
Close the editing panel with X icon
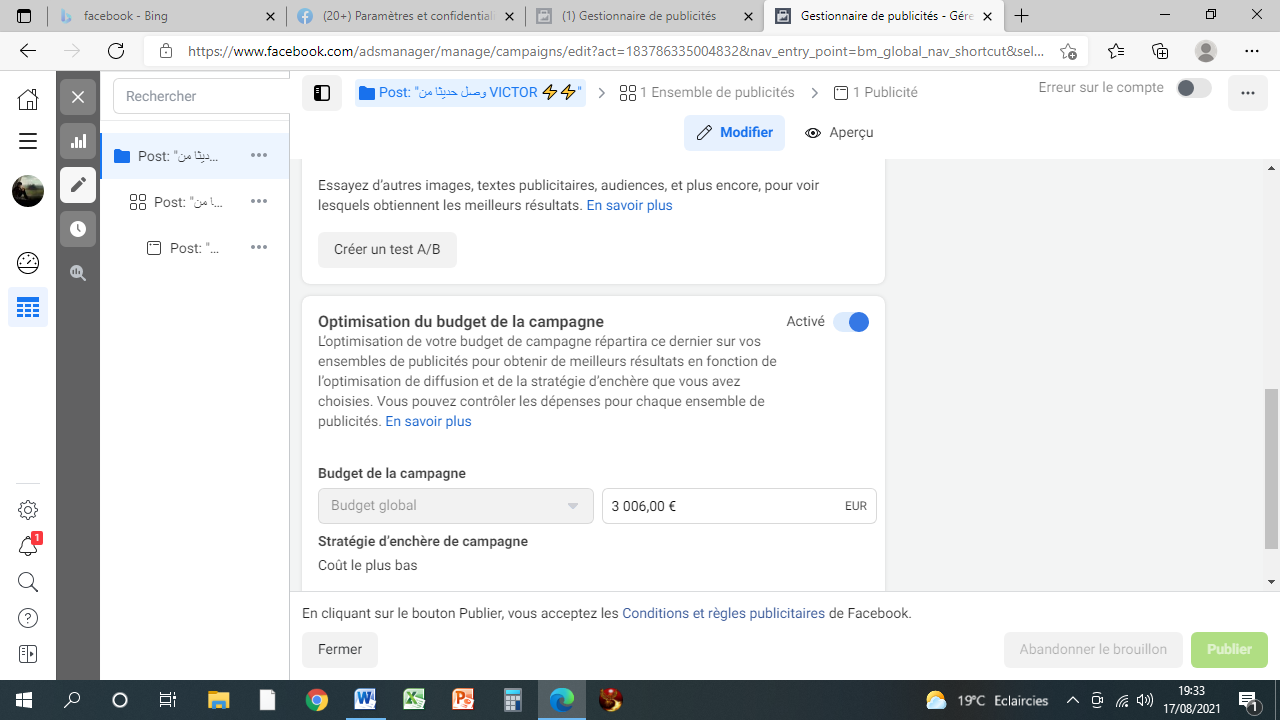pos(78,97)
